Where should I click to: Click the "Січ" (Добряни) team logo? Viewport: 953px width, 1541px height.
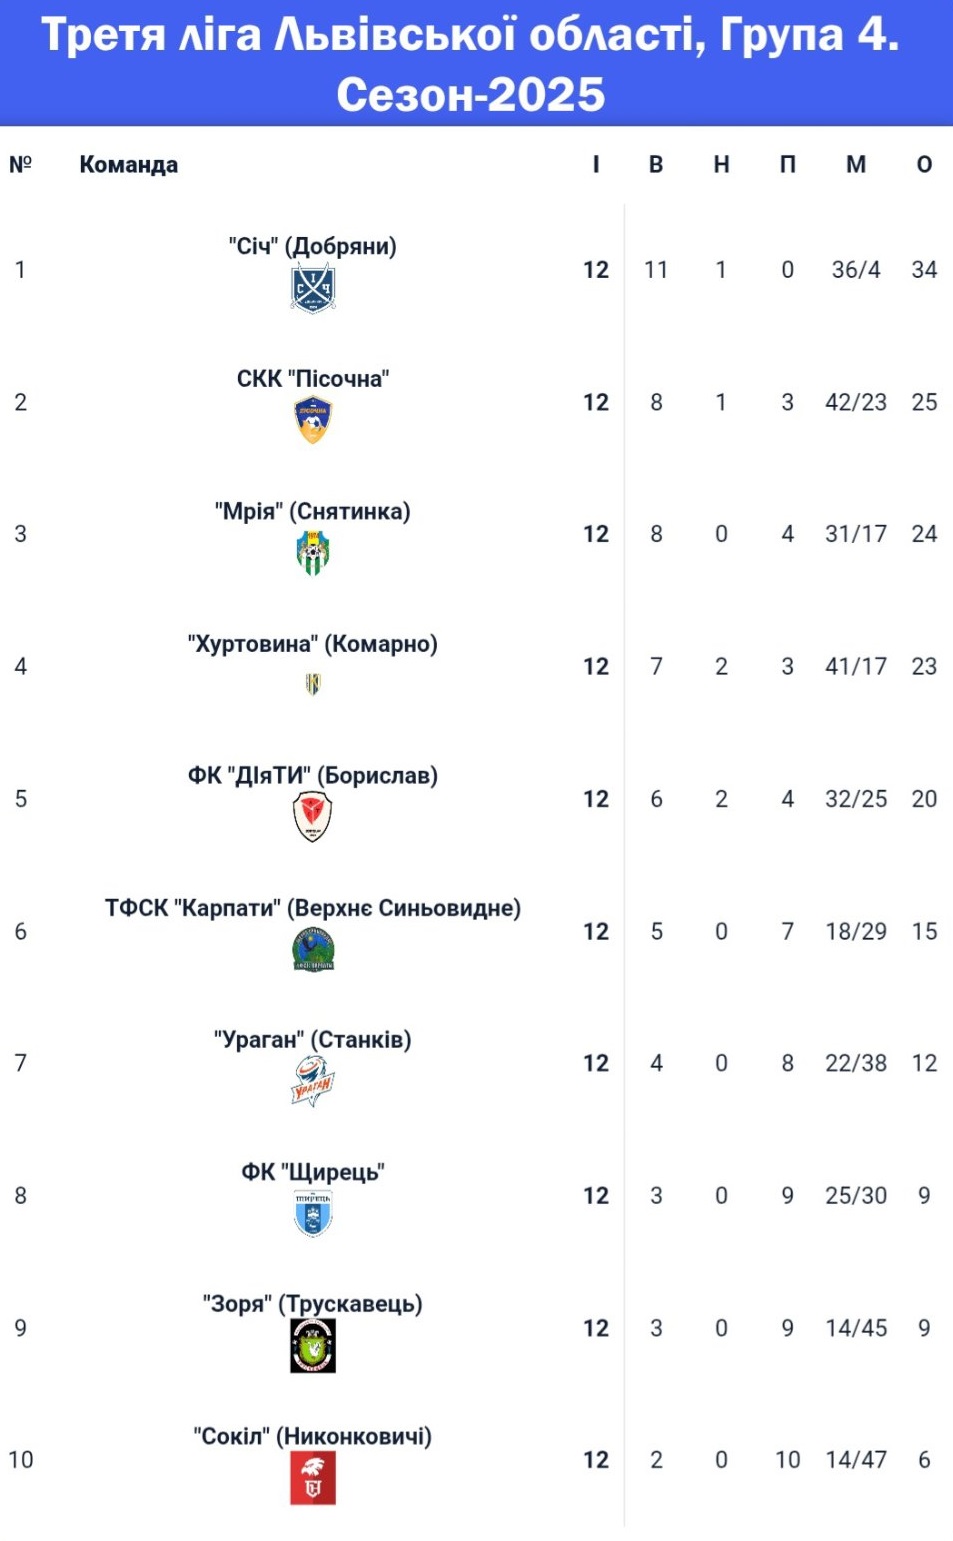pyautogui.click(x=313, y=289)
